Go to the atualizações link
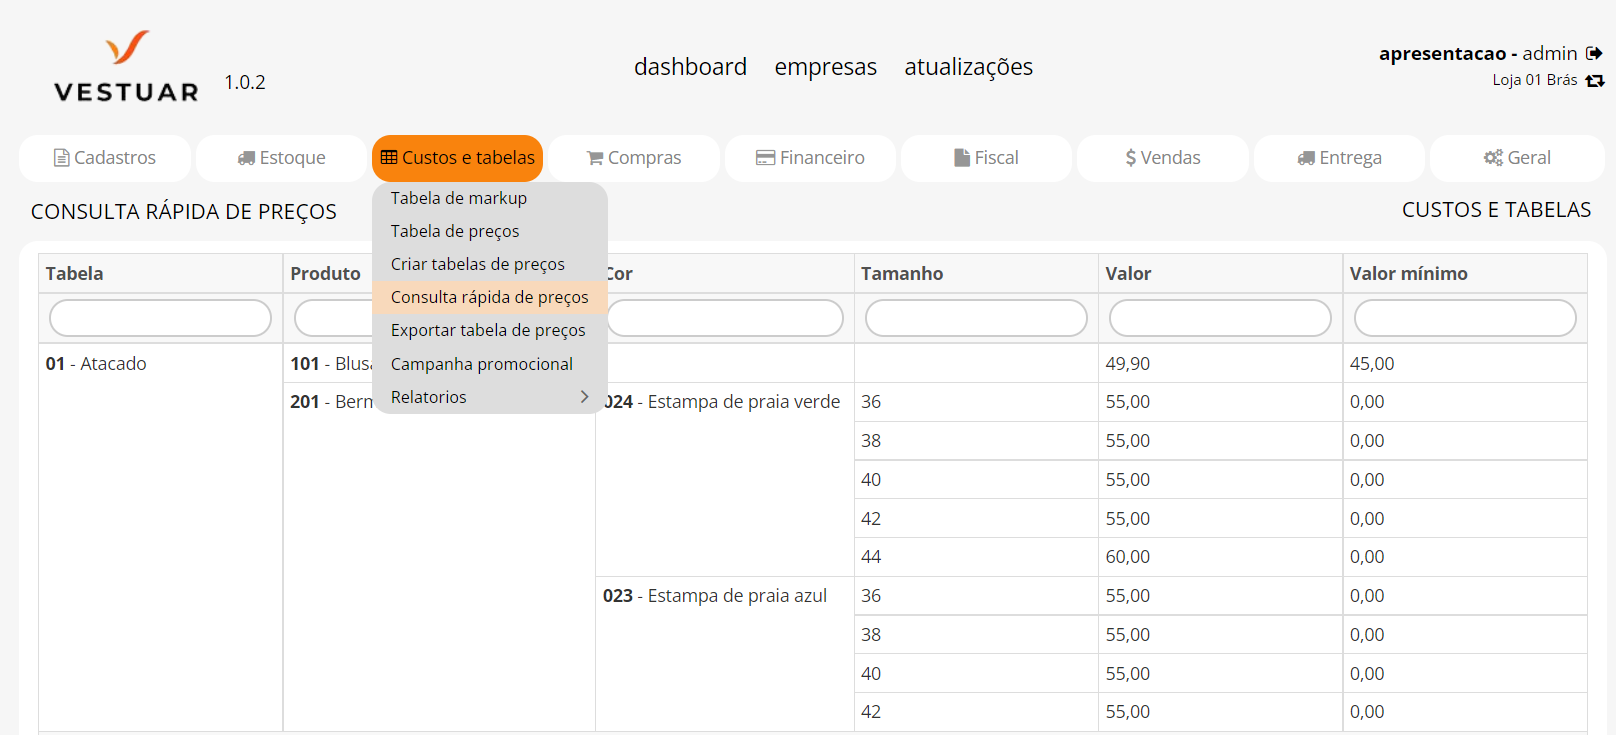The height and width of the screenshot is (735, 1616). [968, 67]
